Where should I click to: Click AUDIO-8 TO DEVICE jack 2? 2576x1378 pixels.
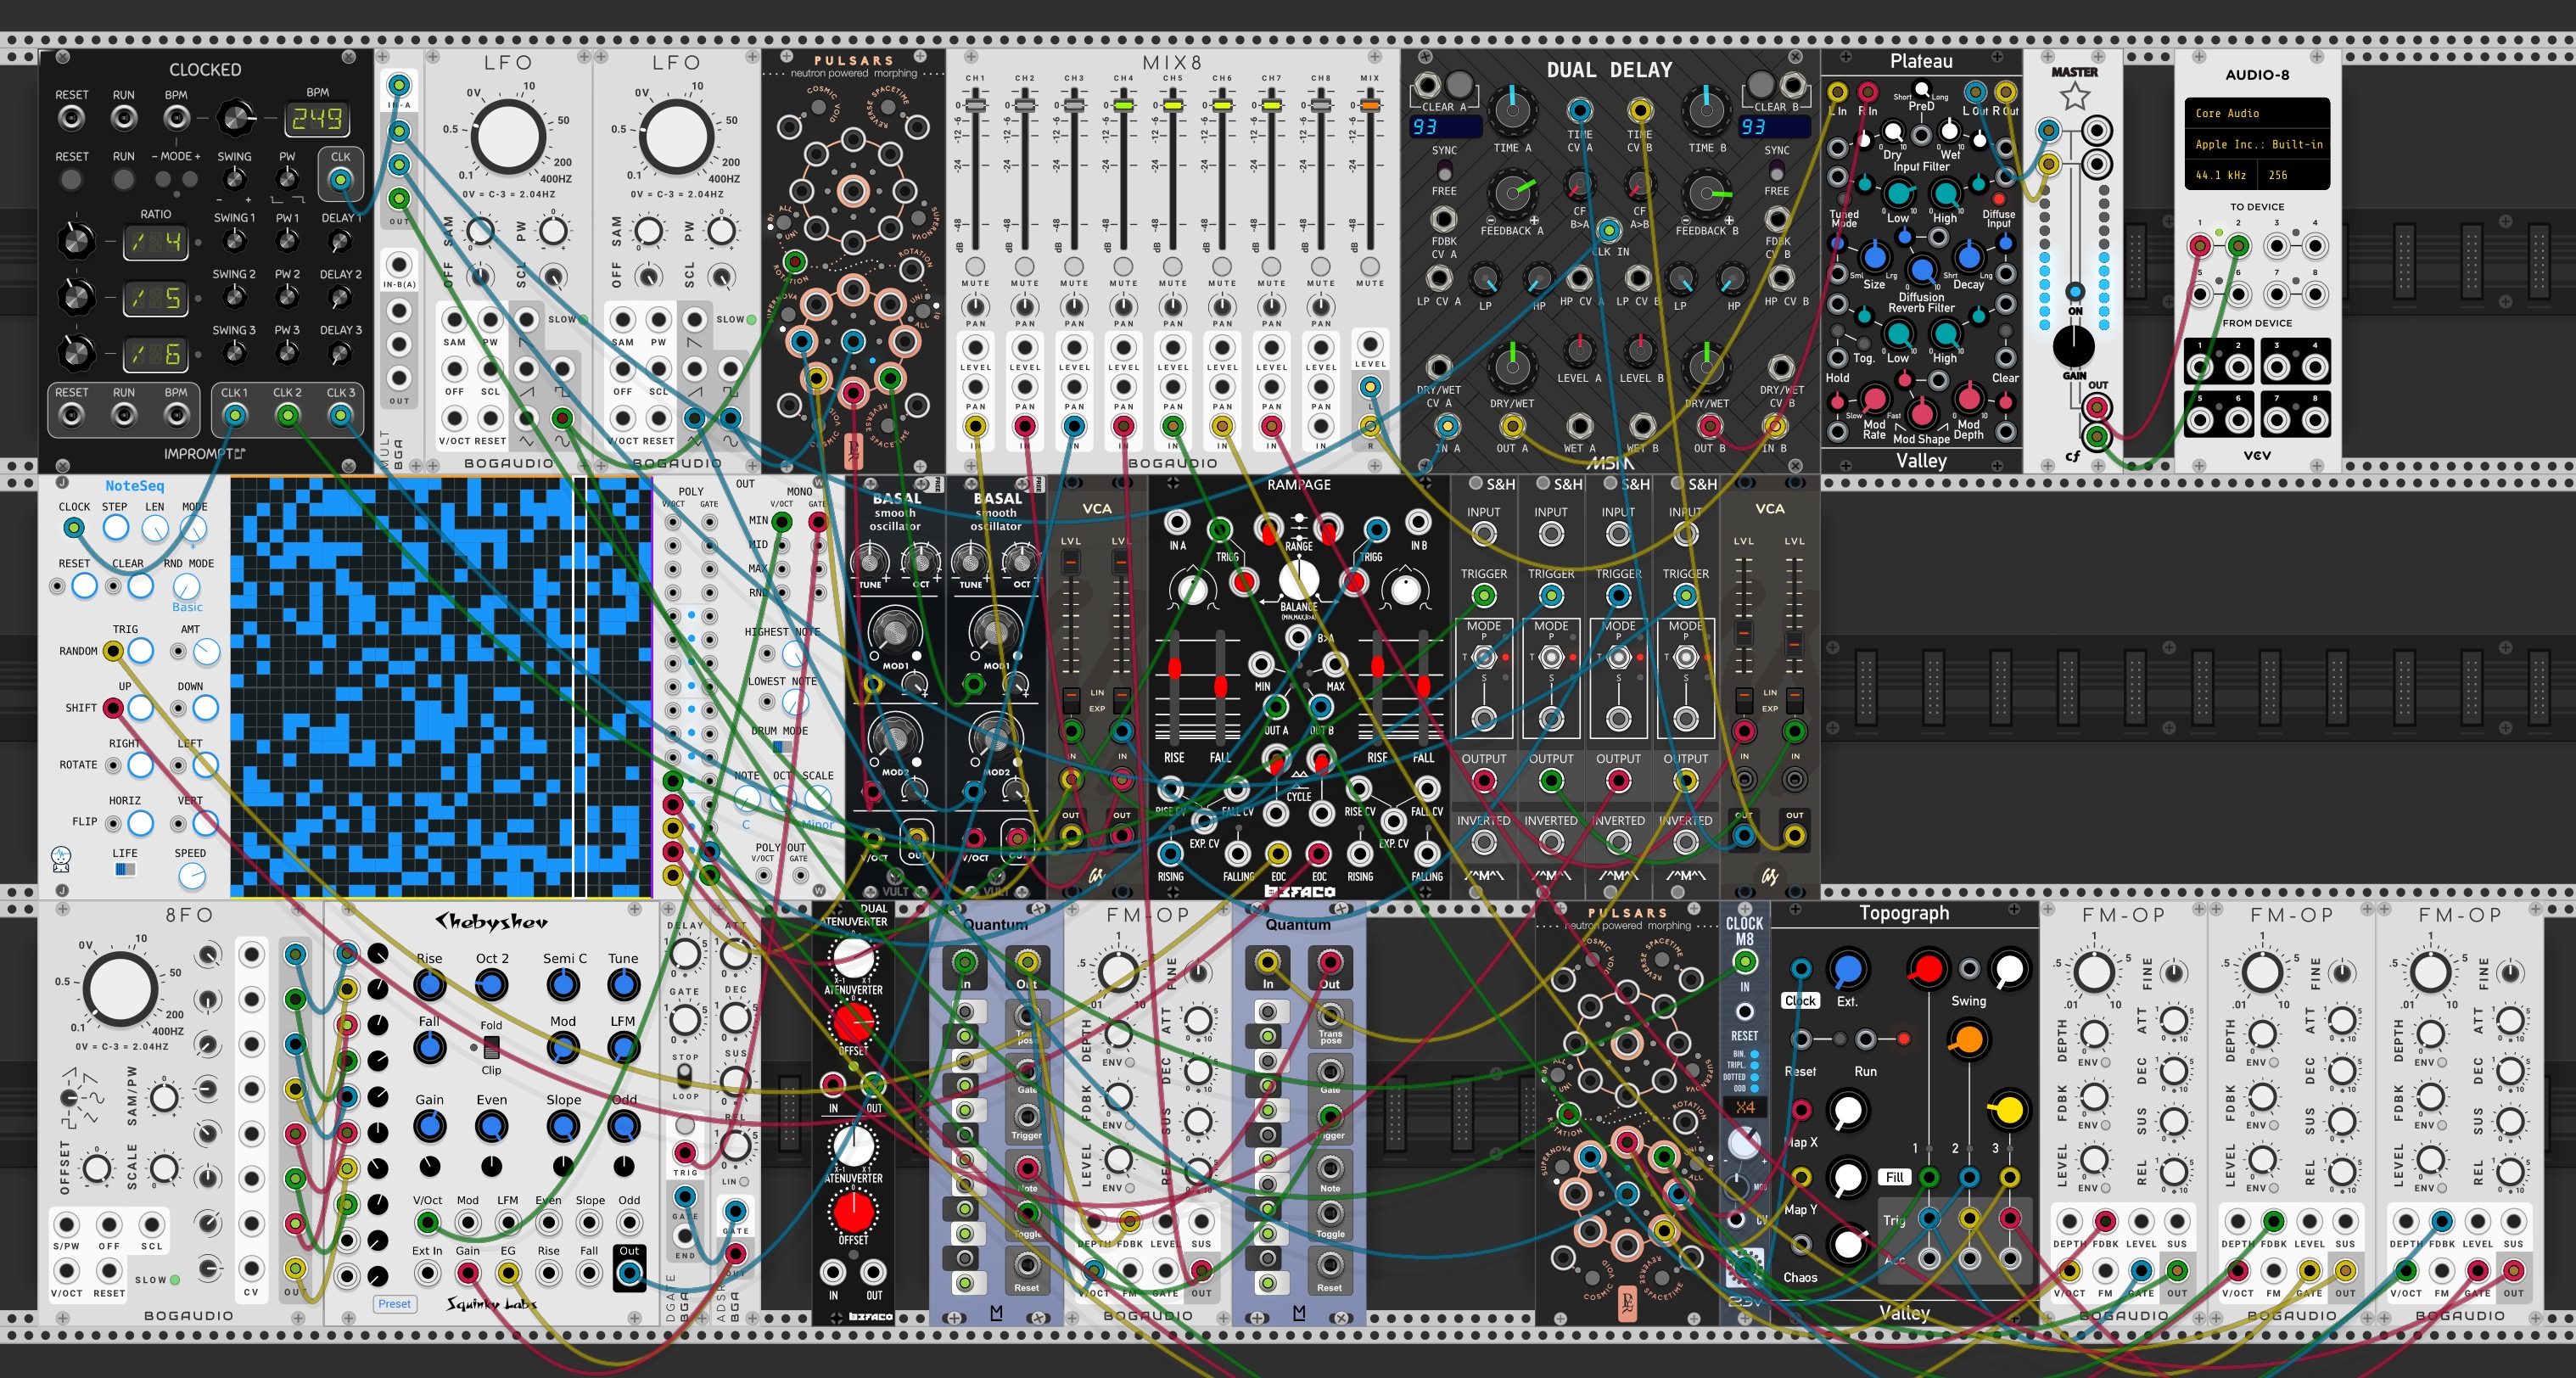click(2238, 246)
